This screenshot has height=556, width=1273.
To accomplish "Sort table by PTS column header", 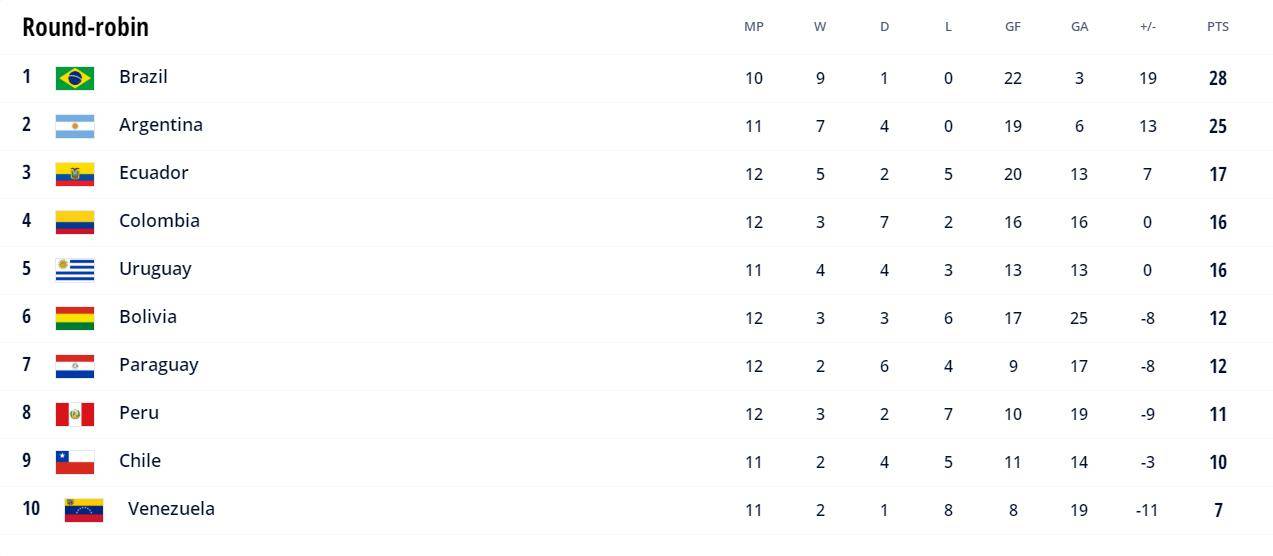I will [x=1217, y=27].
